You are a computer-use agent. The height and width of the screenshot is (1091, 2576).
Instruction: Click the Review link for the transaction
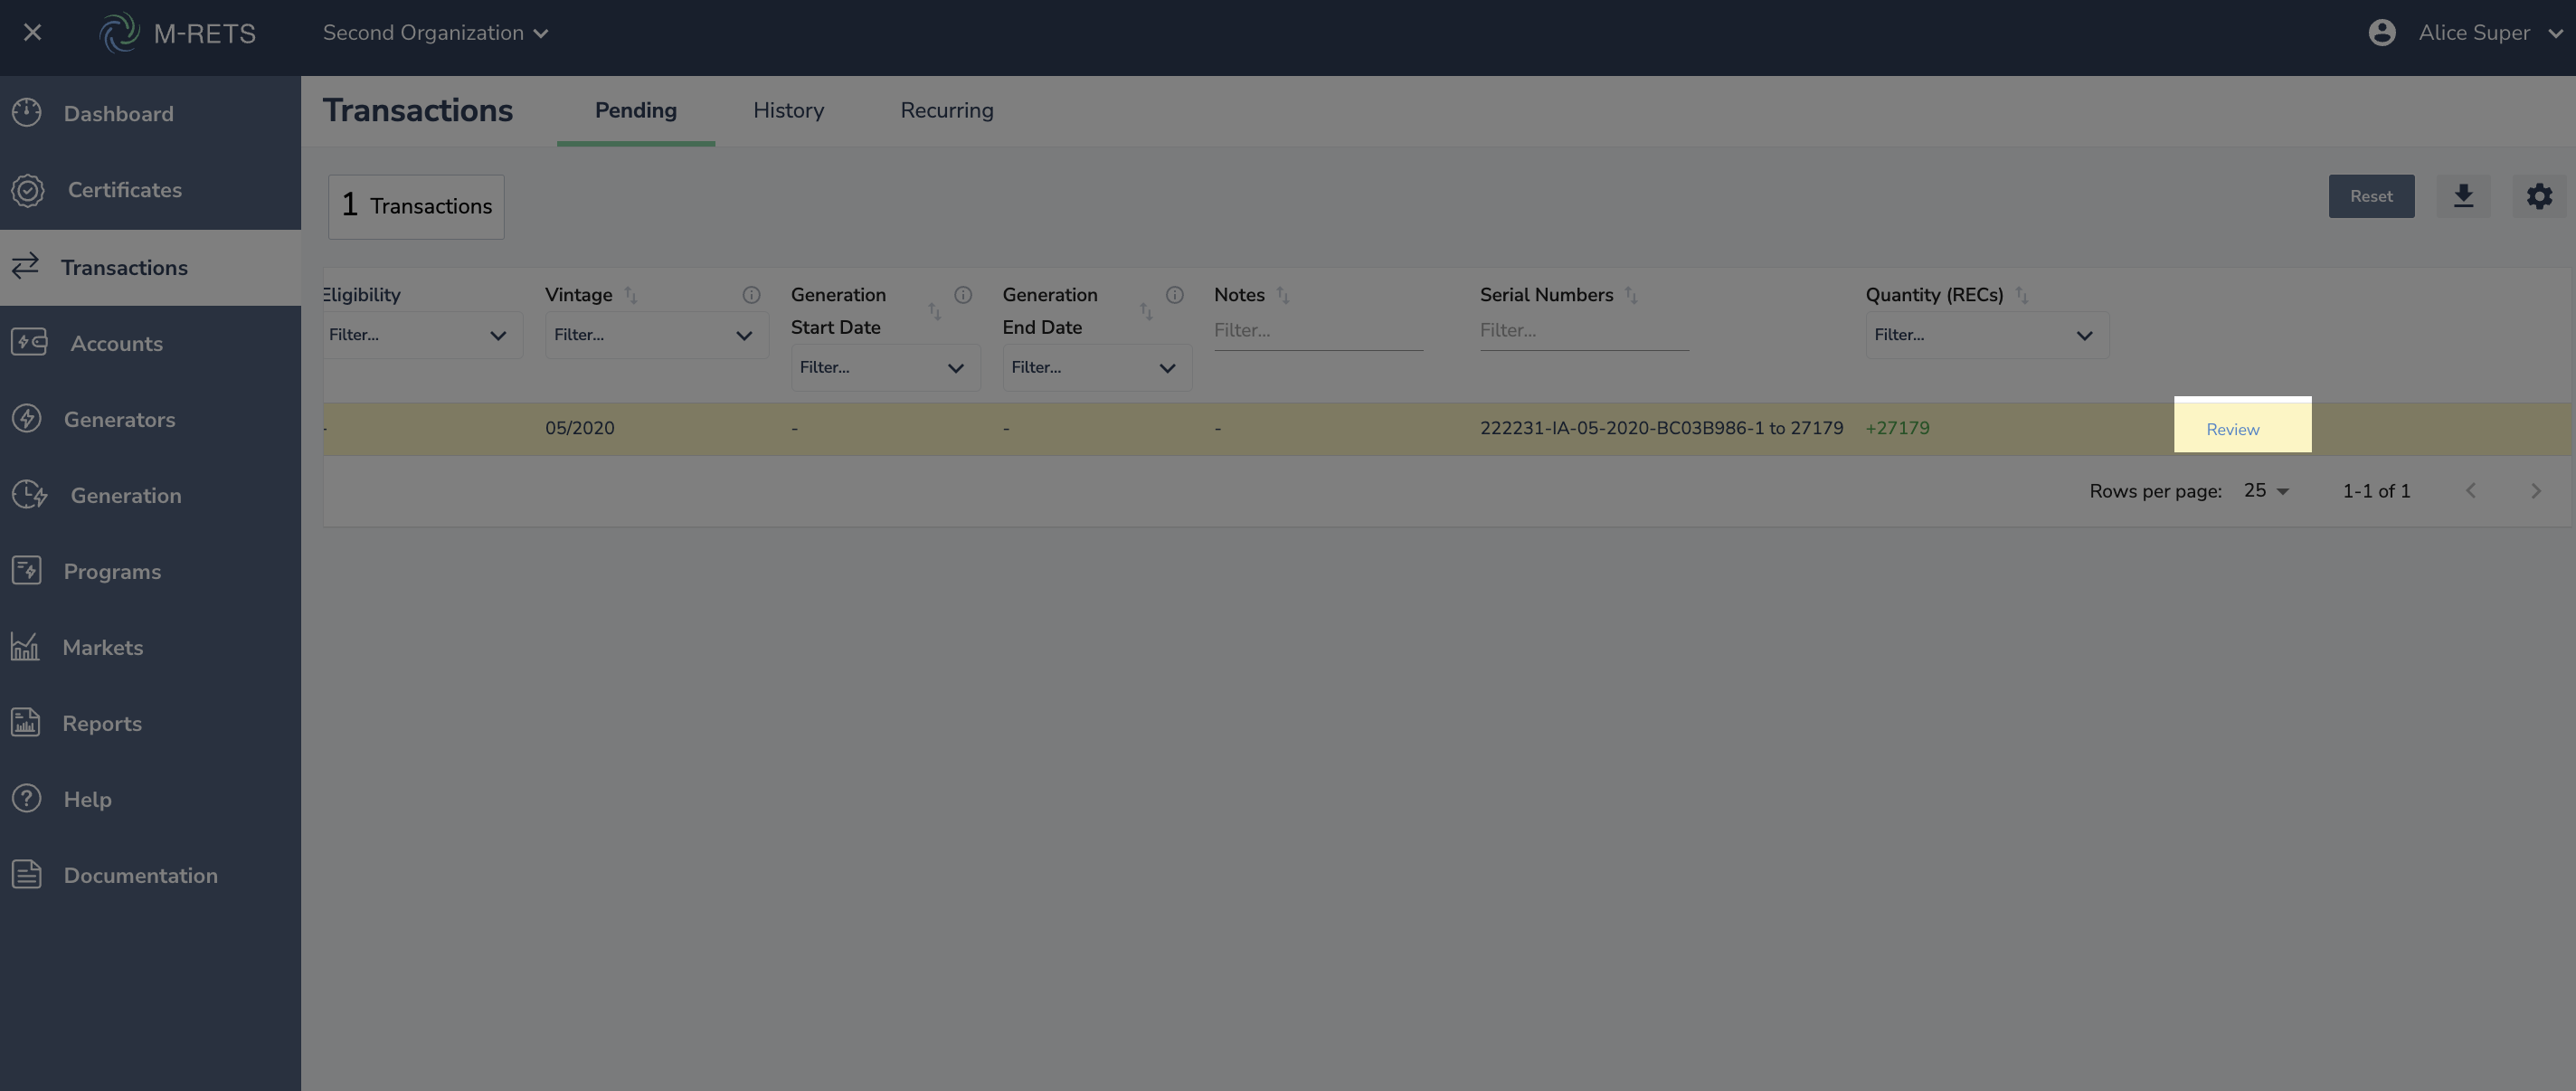point(2232,429)
